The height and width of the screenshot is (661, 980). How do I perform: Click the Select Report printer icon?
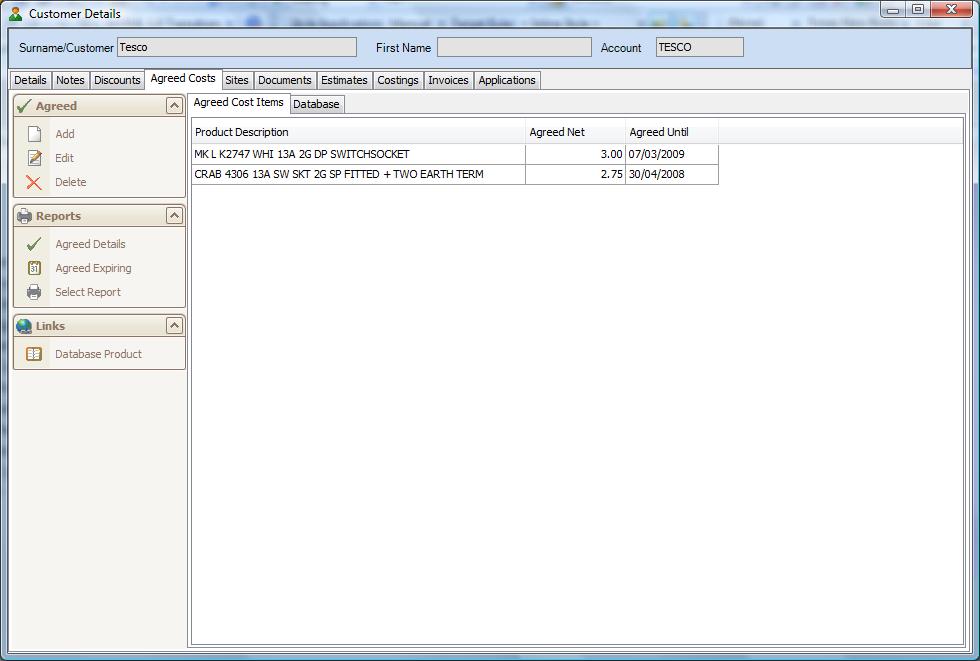pyautogui.click(x=34, y=292)
